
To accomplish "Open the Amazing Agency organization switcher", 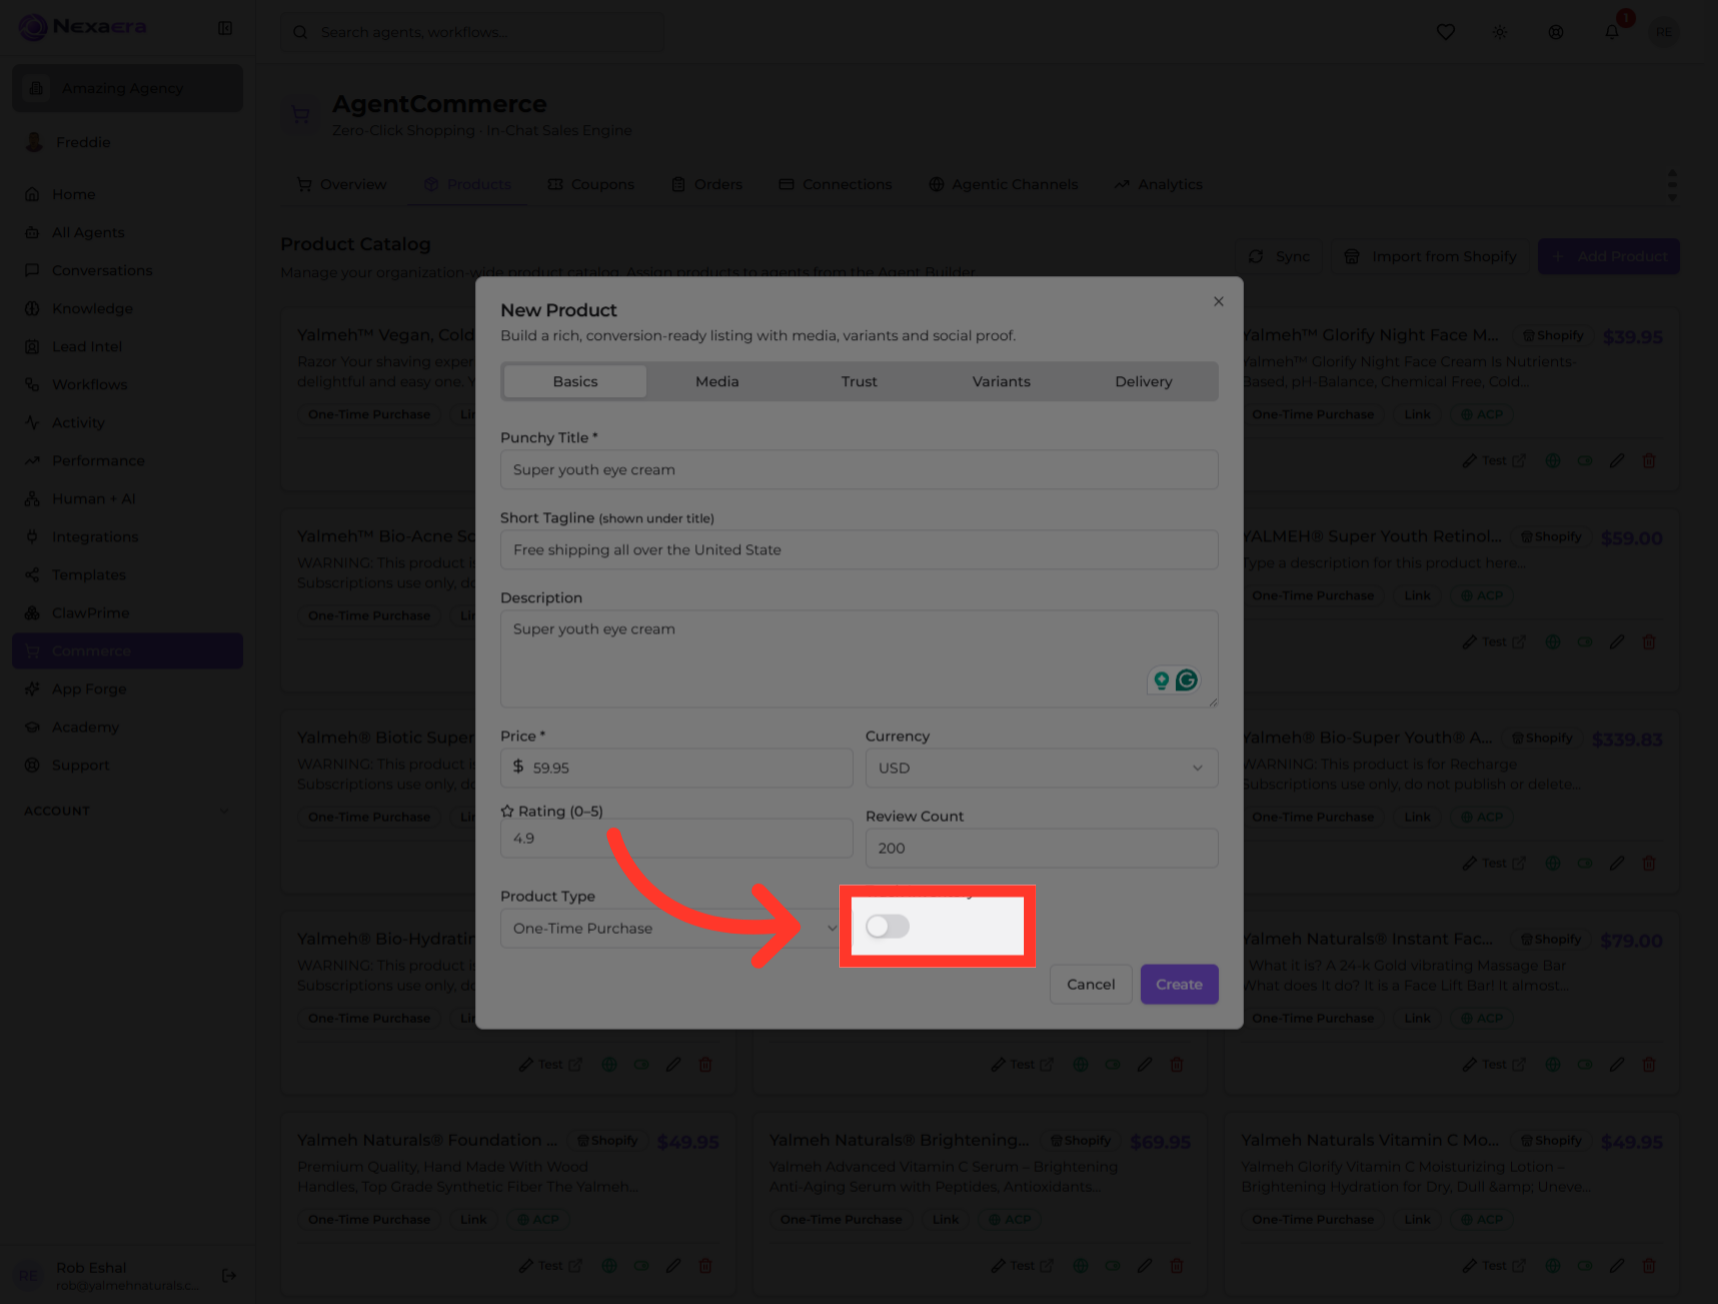I will [x=127, y=88].
